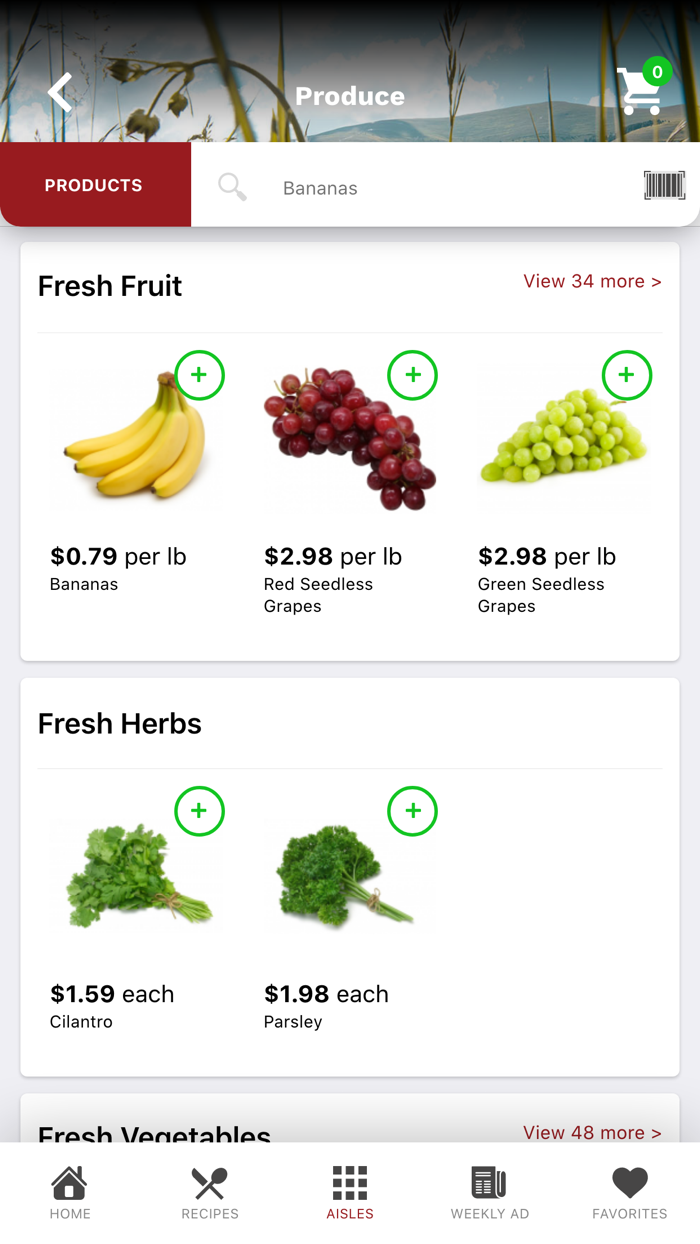700x1244 pixels.
Task: Add Green Seedless Grapes to the cart
Action: click(626, 375)
